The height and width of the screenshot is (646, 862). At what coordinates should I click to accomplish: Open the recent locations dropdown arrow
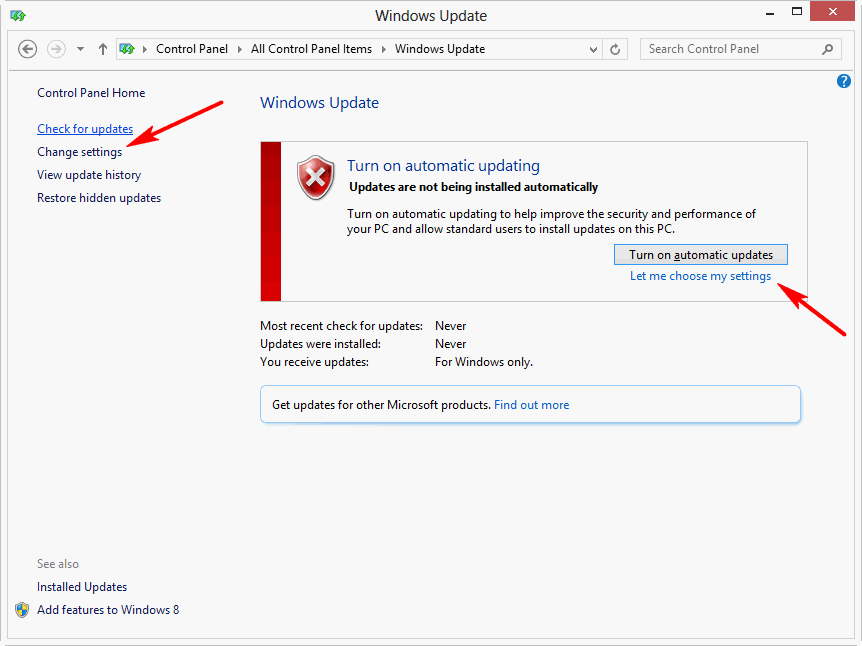80,49
